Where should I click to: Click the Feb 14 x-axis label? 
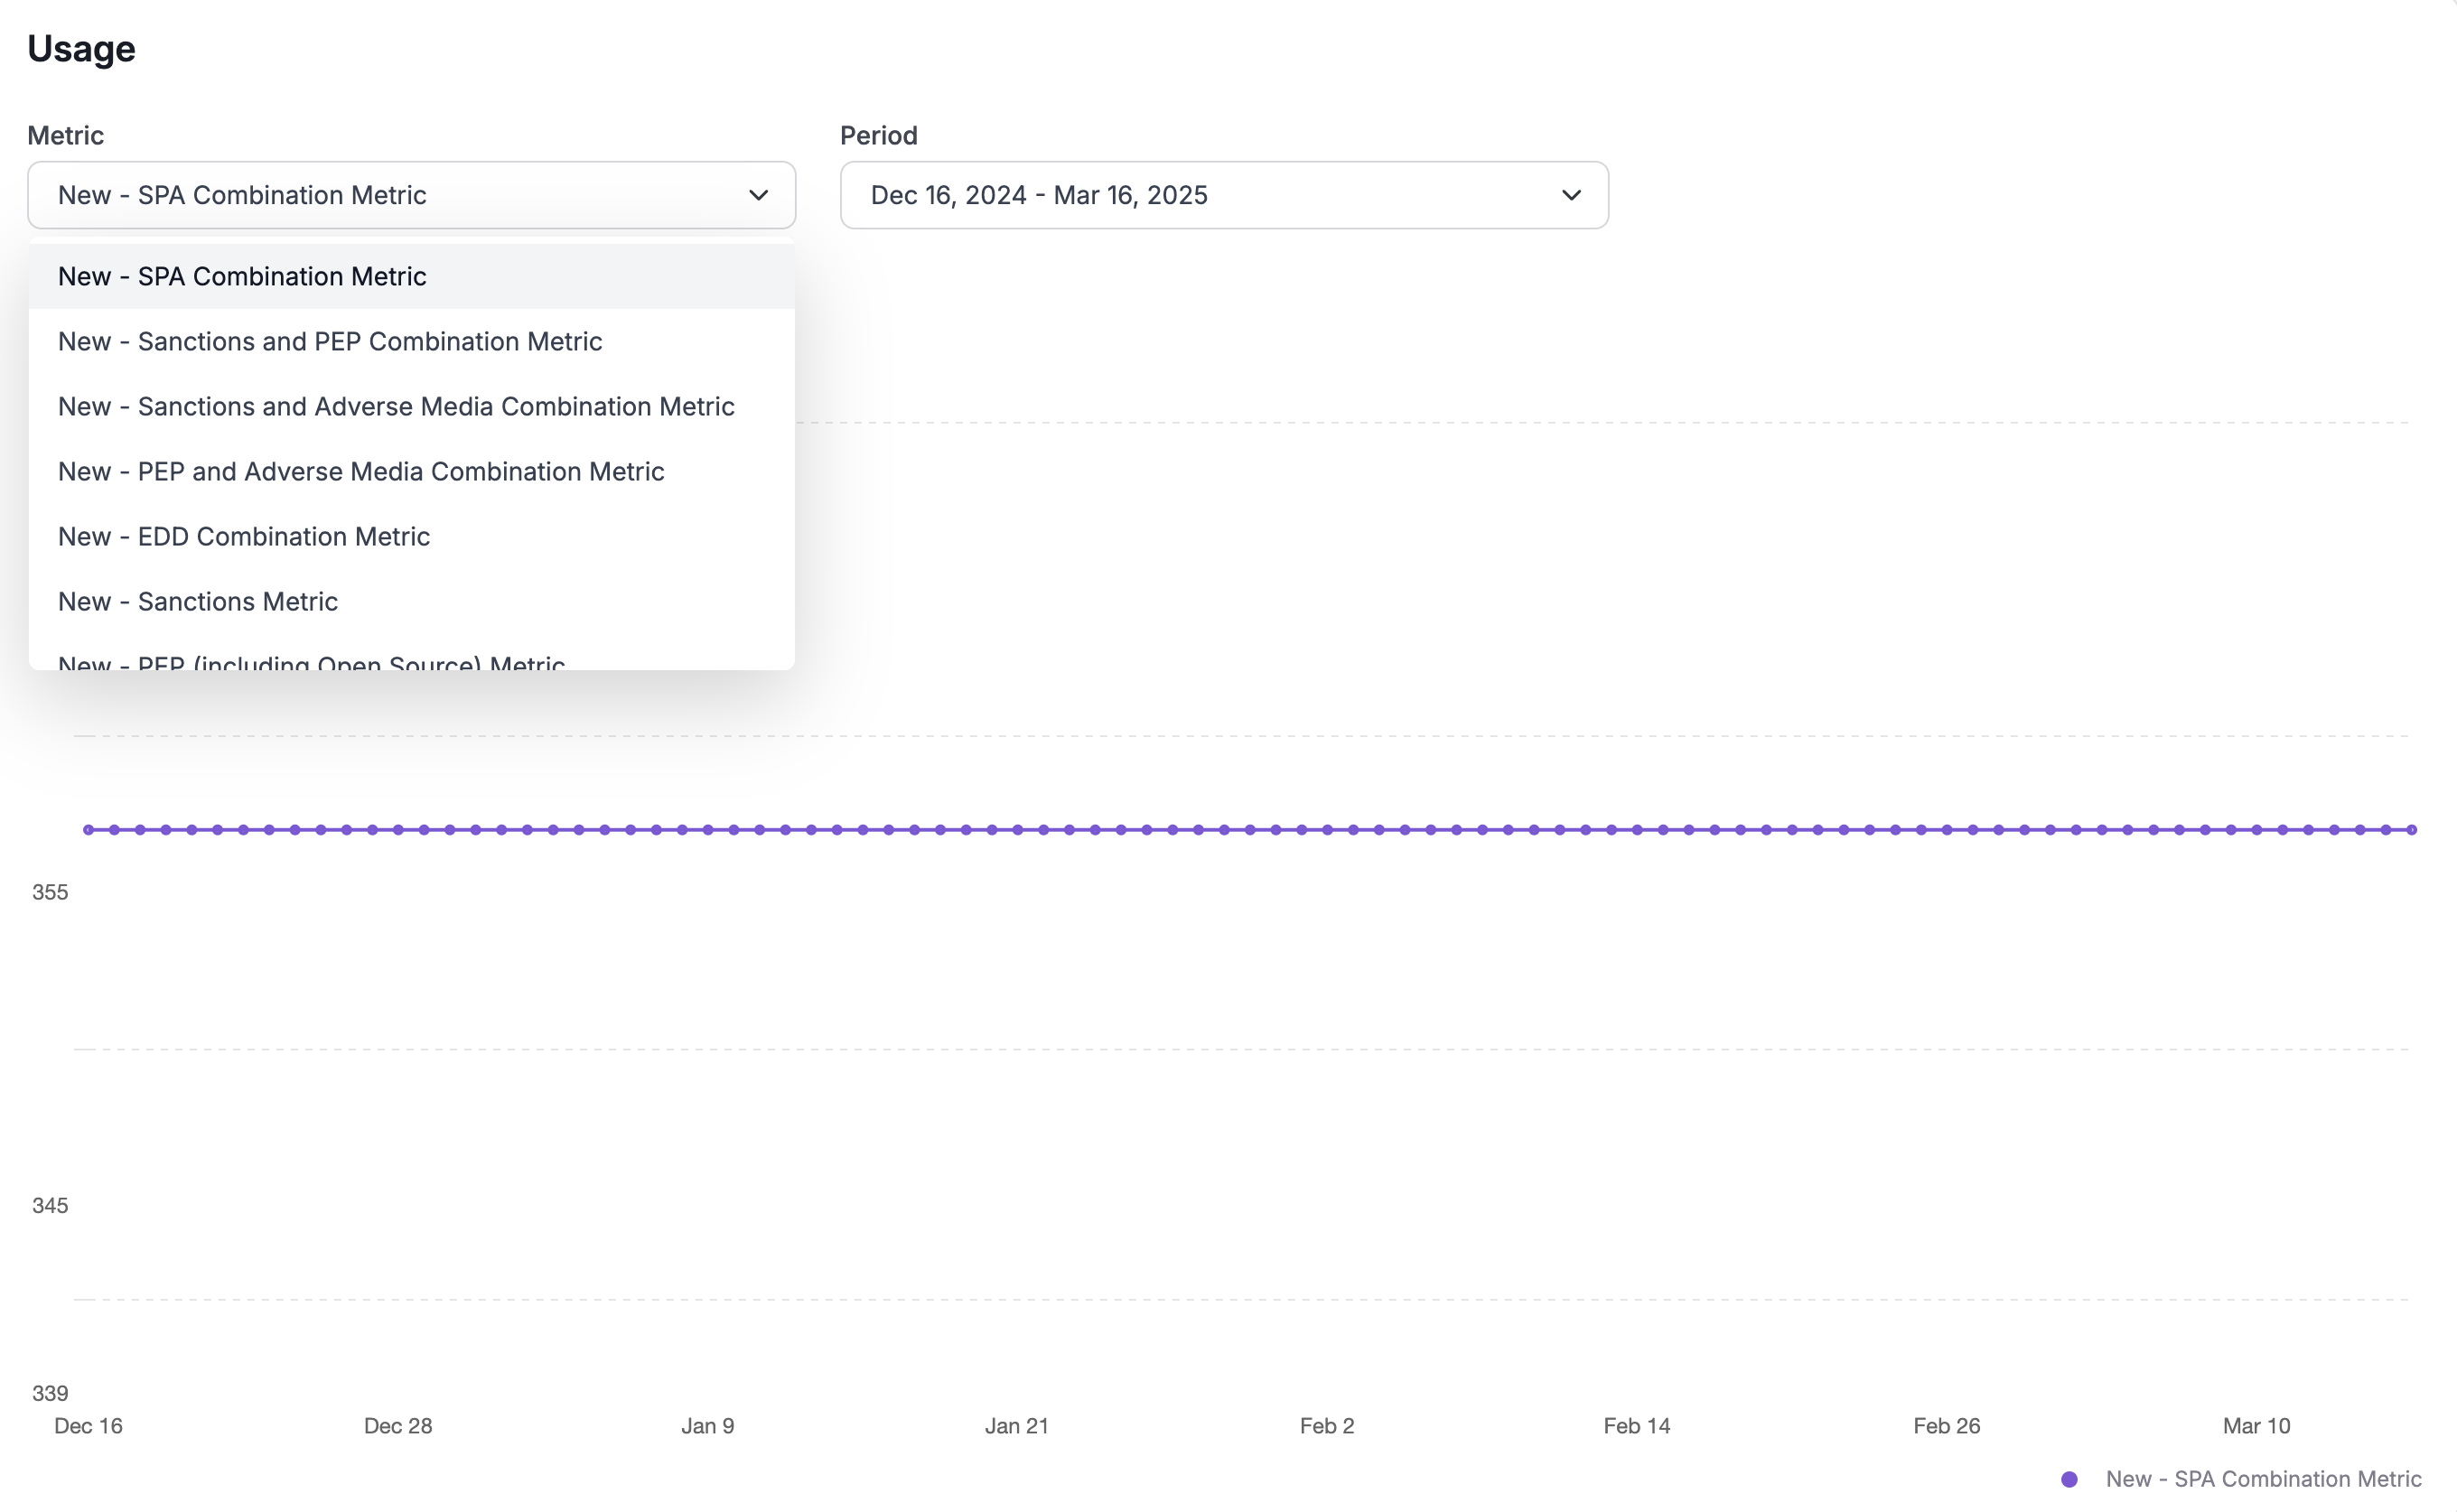pyautogui.click(x=1636, y=1426)
